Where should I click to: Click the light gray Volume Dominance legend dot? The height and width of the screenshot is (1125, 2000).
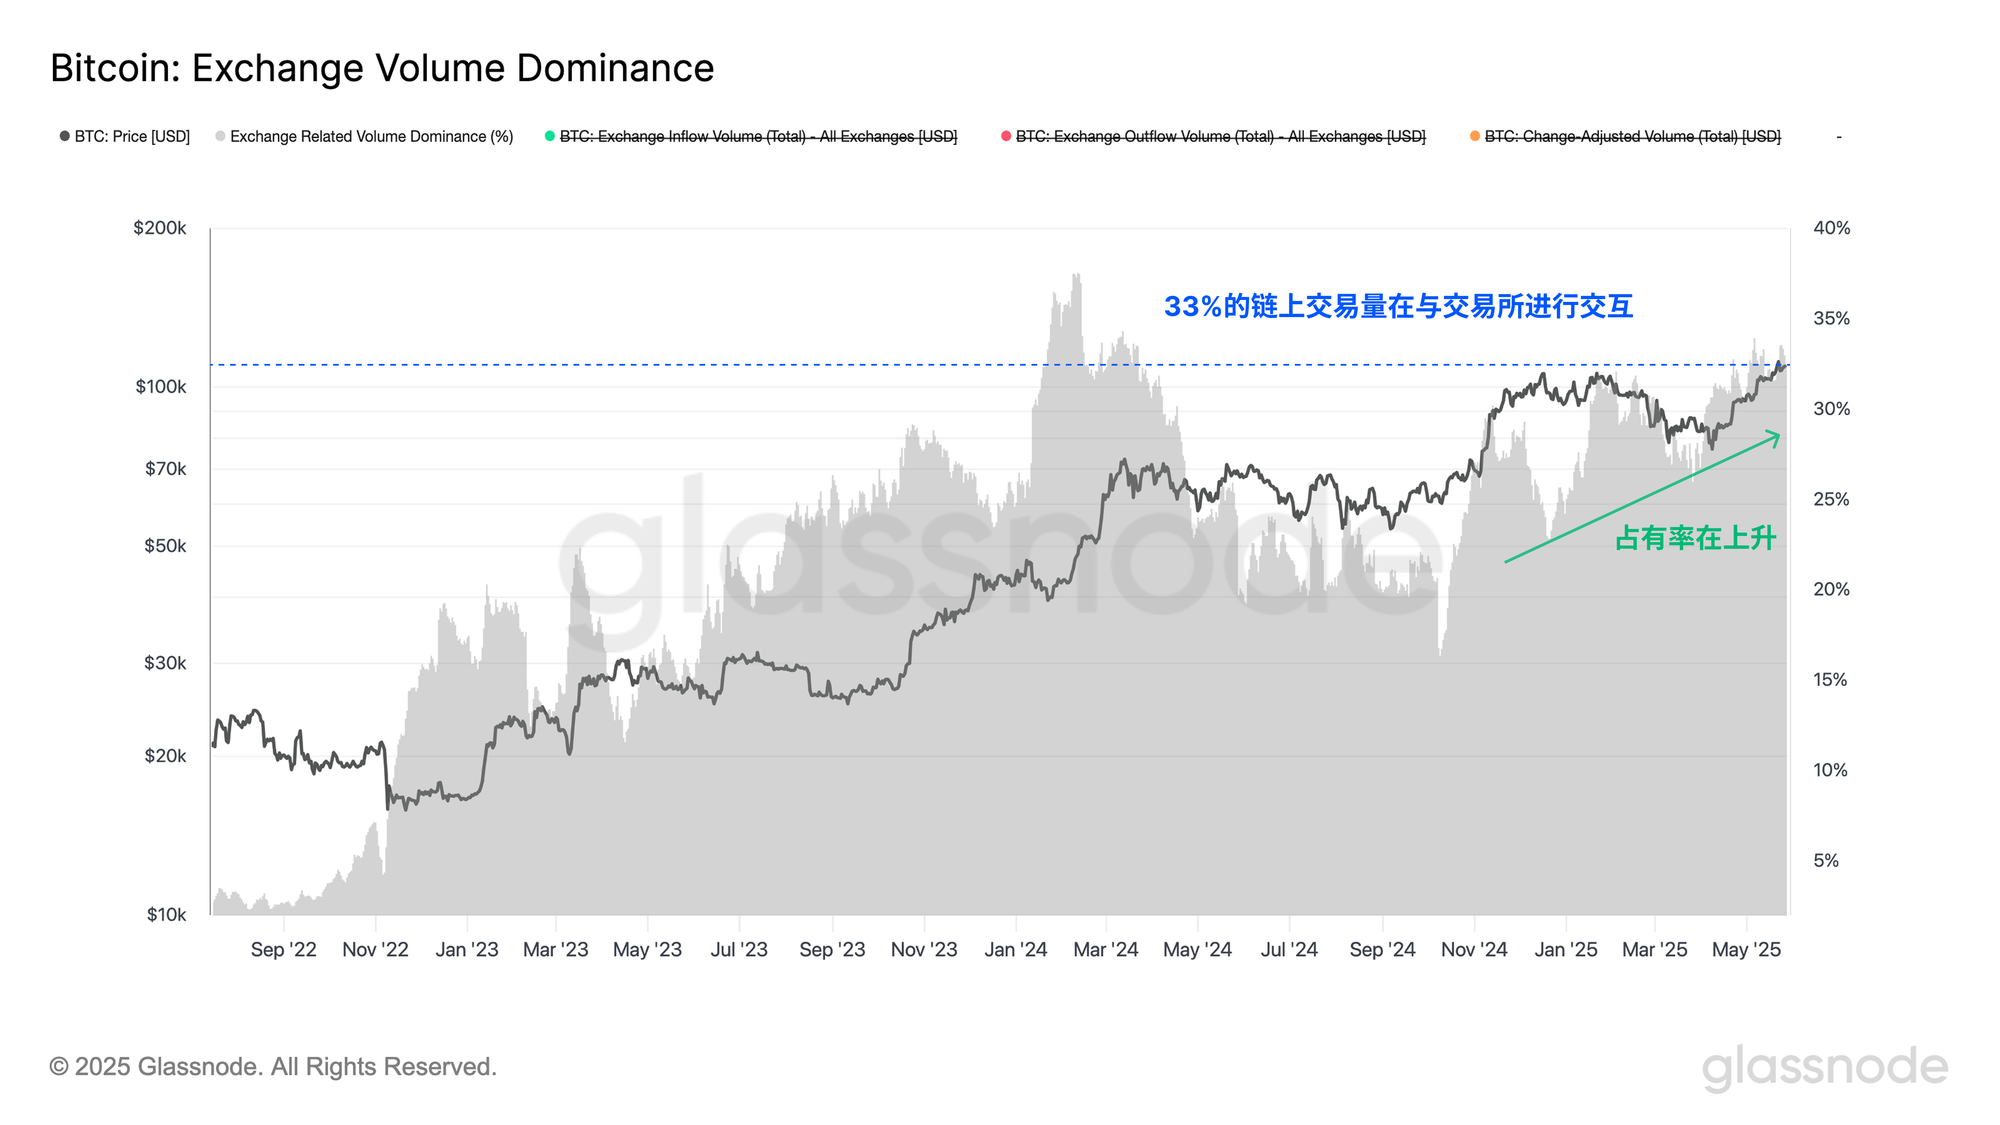coord(220,136)
